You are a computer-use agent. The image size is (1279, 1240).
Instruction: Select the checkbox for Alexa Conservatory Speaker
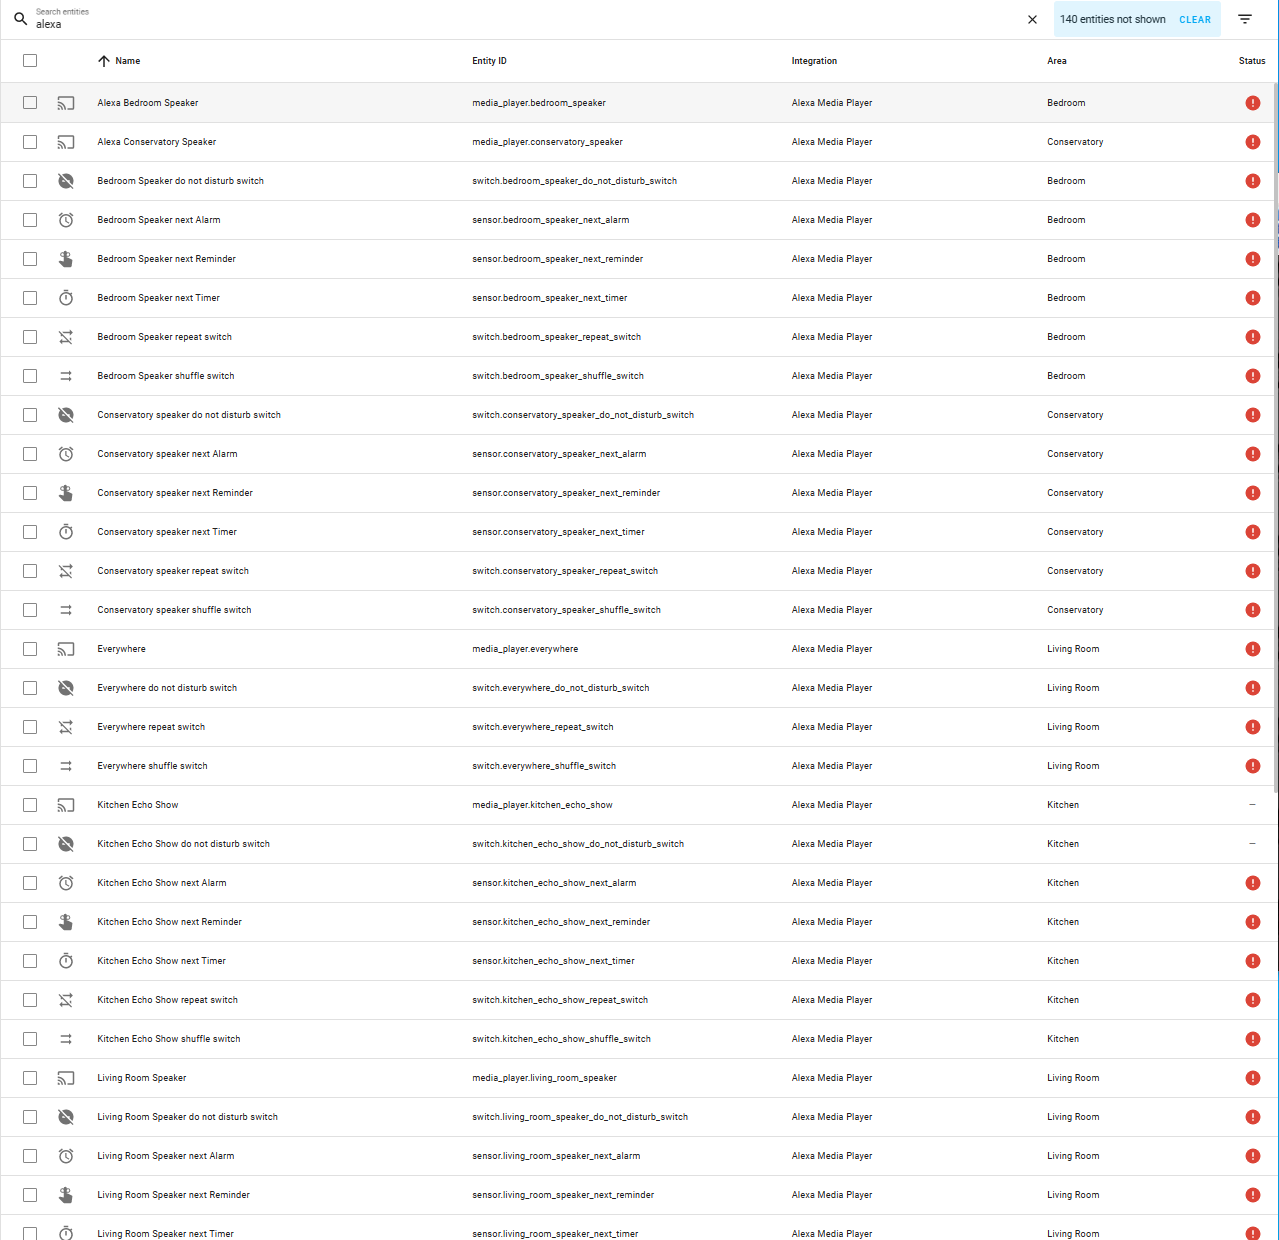point(30,142)
